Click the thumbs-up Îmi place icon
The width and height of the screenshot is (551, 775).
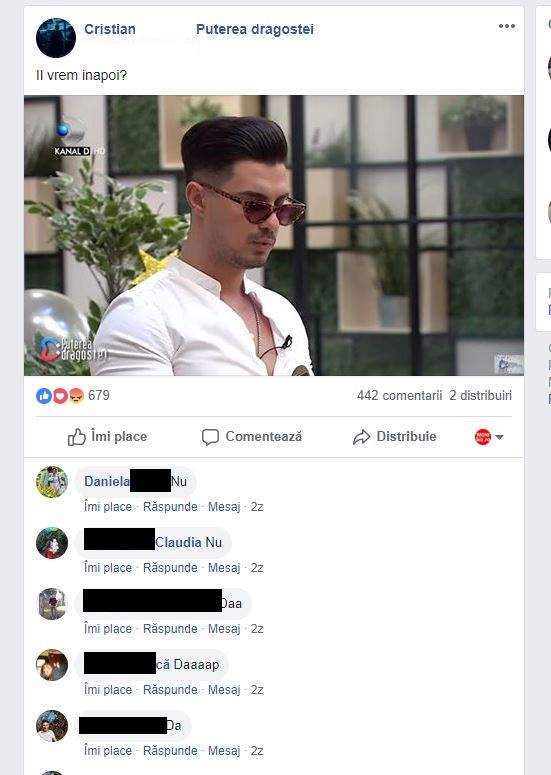[x=77, y=437]
